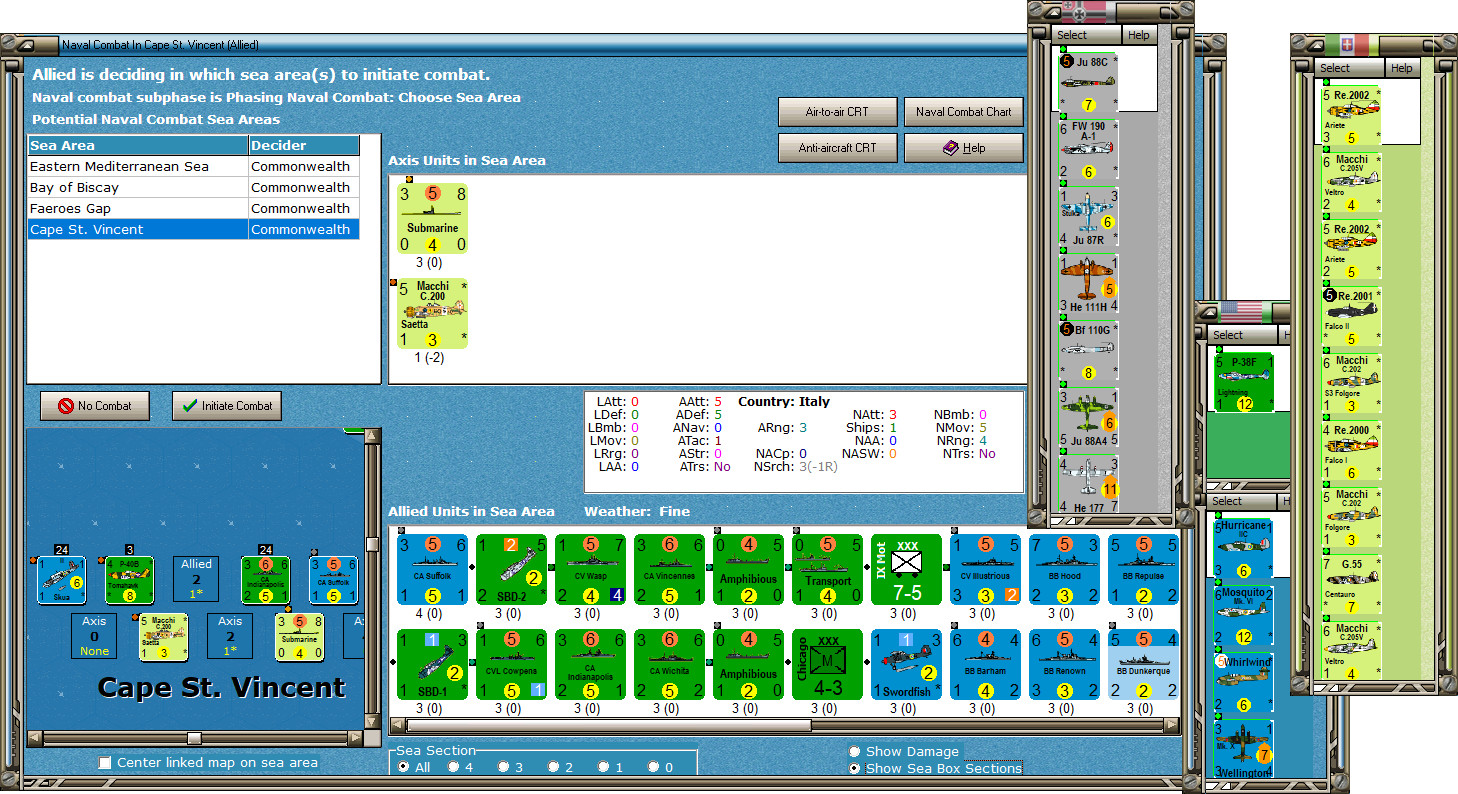1458x794 pixels.
Task: Open the Anti-aircraft CRT chart
Action: pyautogui.click(x=837, y=148)
